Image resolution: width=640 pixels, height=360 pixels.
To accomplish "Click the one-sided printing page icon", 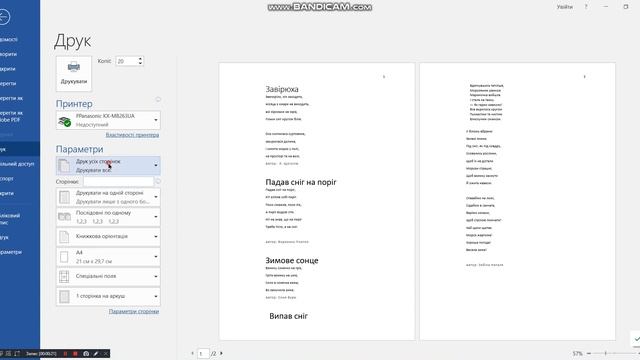I will pos(64,197).
